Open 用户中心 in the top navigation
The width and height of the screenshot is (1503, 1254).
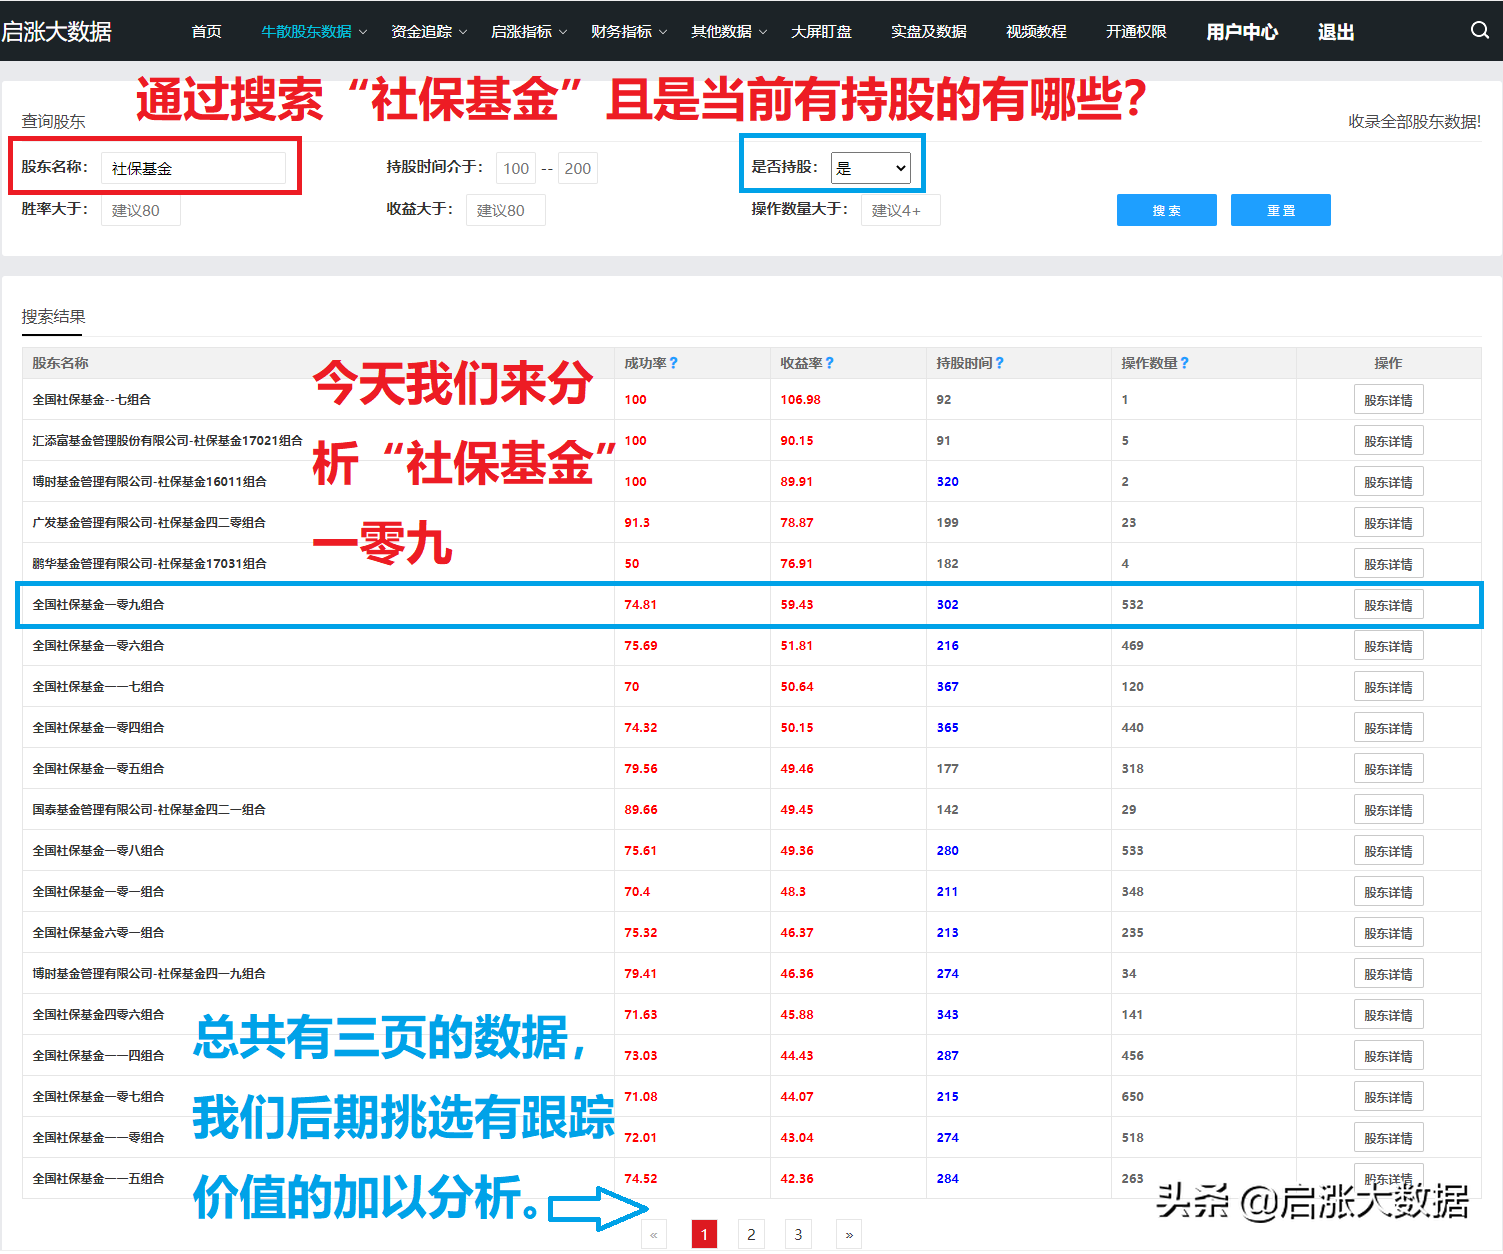(x=1242, y=32)
